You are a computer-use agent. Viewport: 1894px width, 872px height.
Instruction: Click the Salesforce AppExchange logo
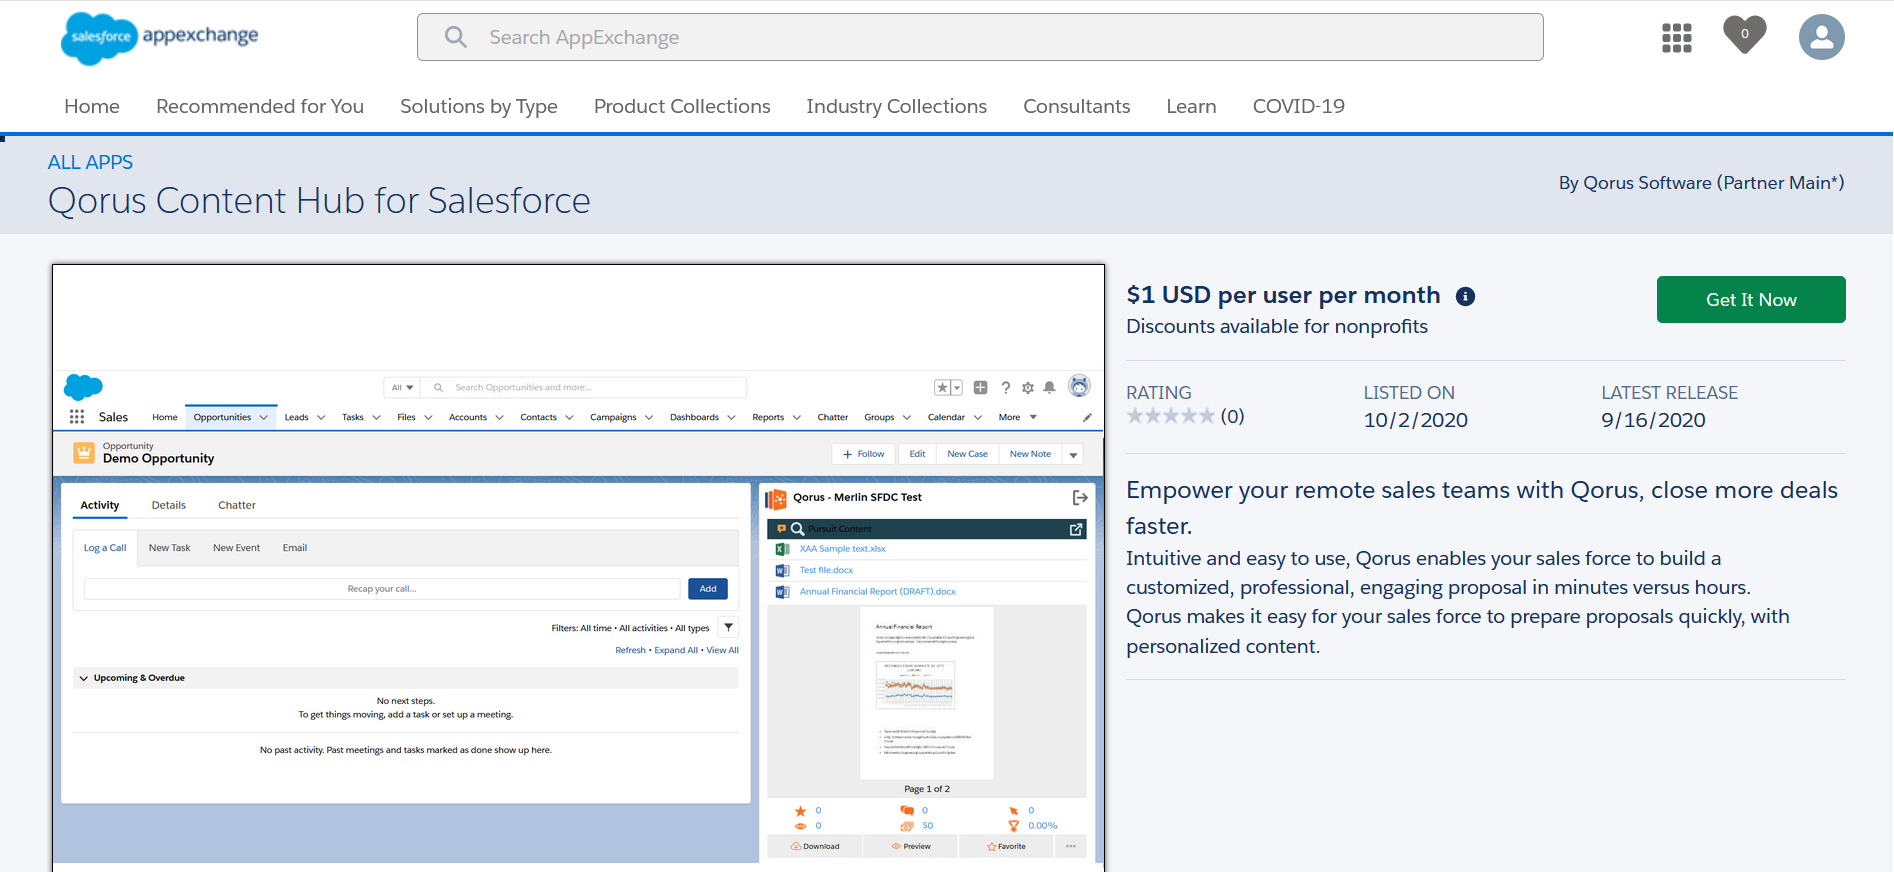tap(160, 38)
